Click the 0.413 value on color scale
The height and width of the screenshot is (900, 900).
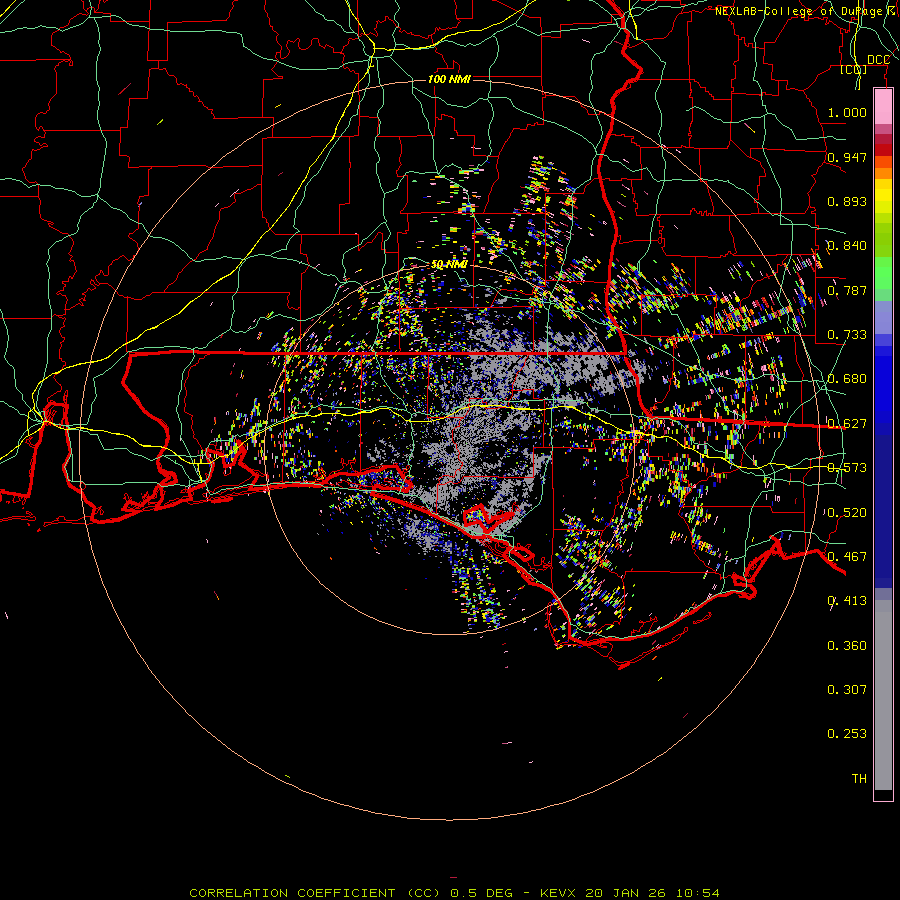pos(847,601)
